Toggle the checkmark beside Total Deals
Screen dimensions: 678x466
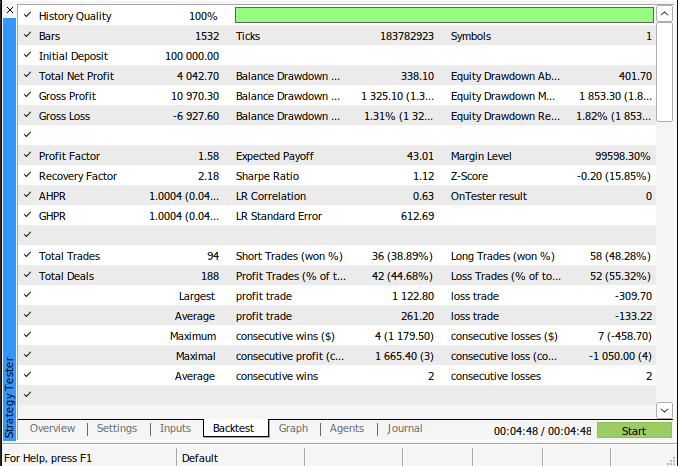pos(28,275)
